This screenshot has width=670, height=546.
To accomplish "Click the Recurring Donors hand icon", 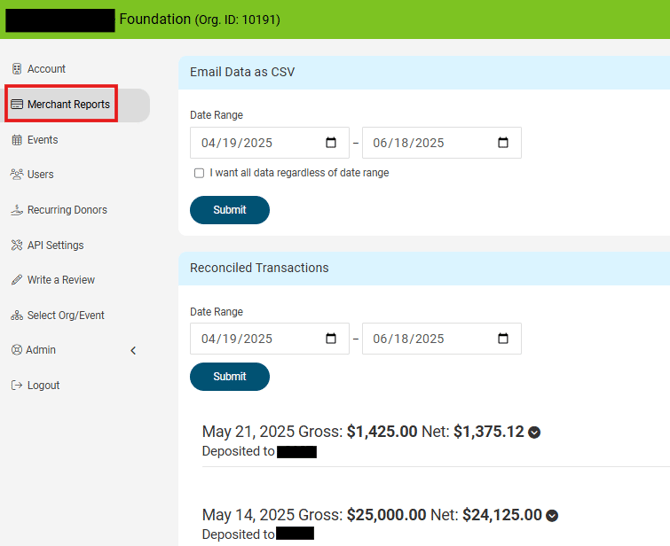I will (17, 210).
